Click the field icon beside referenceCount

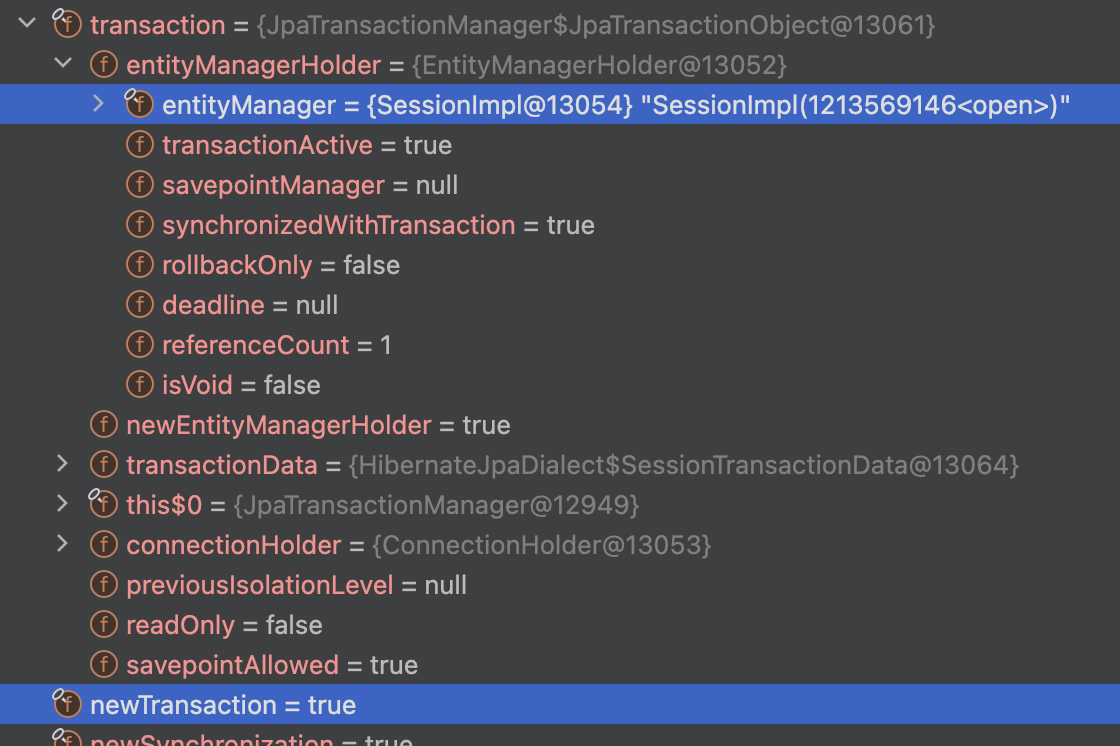click(139, 345)
